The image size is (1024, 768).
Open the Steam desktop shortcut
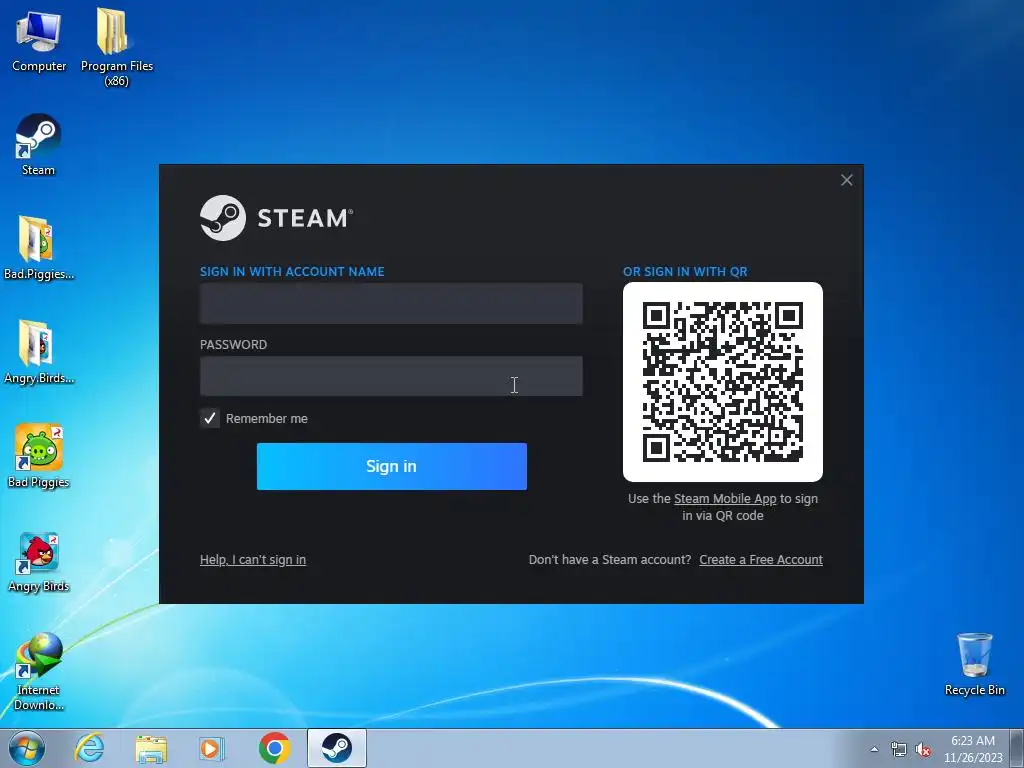pyautogui.click(x=38, y=144)
